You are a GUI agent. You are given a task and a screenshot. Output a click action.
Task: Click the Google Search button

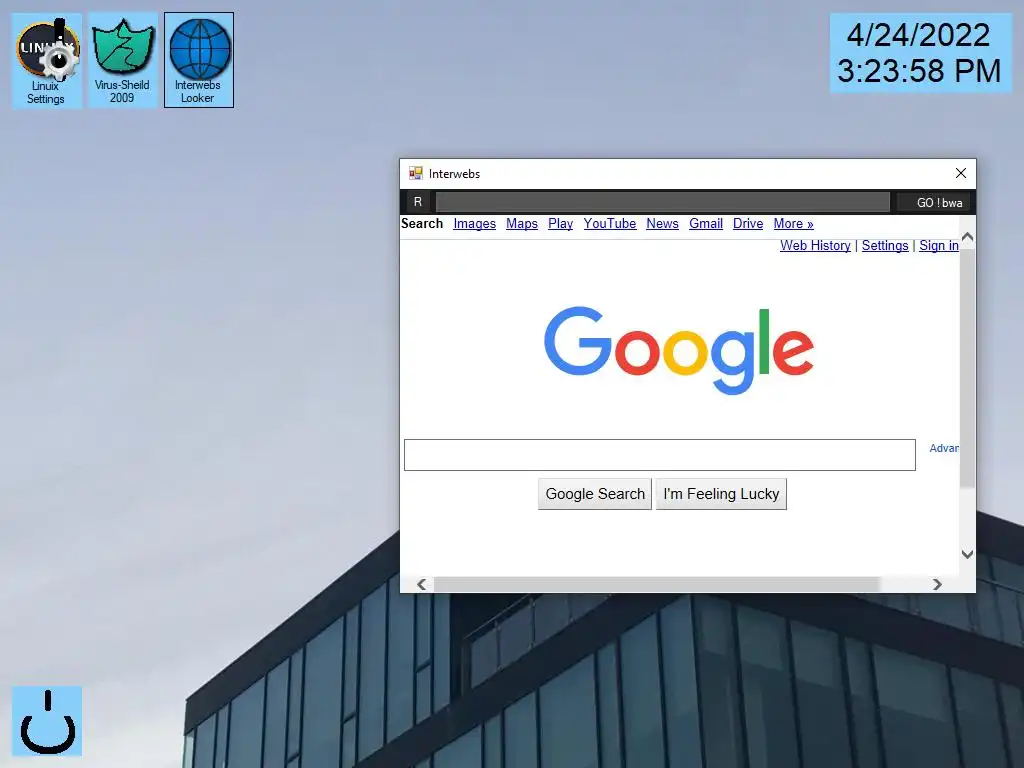click(x=595, y=494)
